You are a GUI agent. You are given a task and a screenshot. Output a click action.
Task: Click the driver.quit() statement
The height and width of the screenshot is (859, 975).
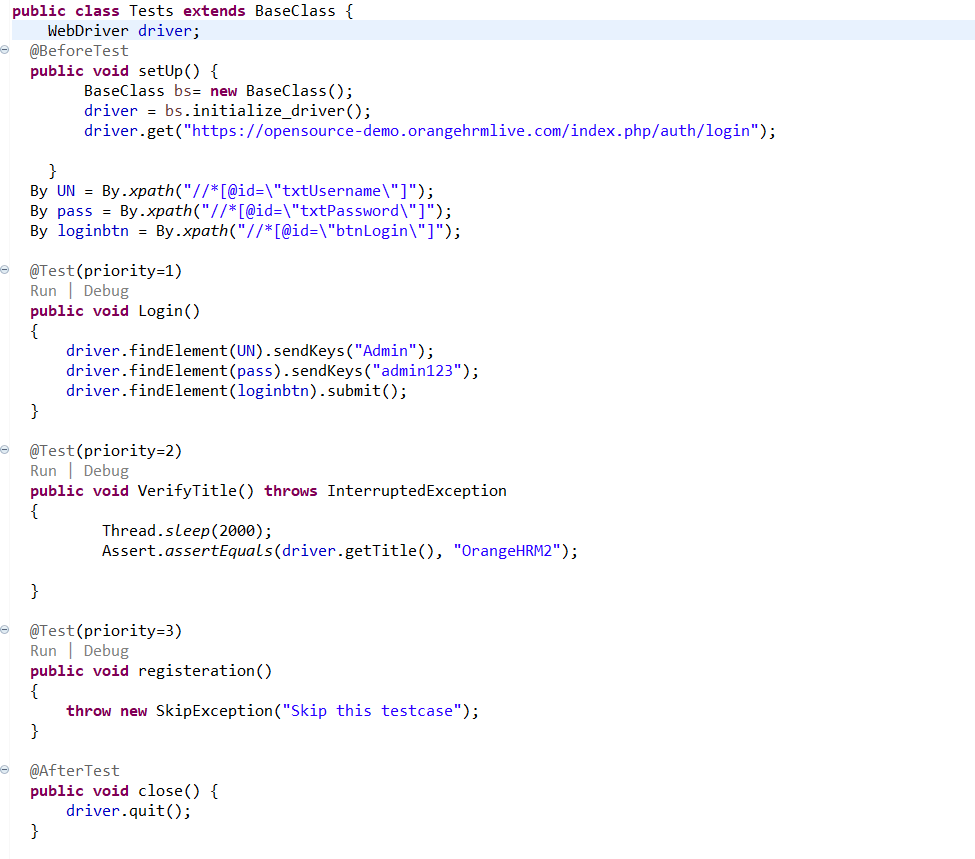(x=129, y=811)
